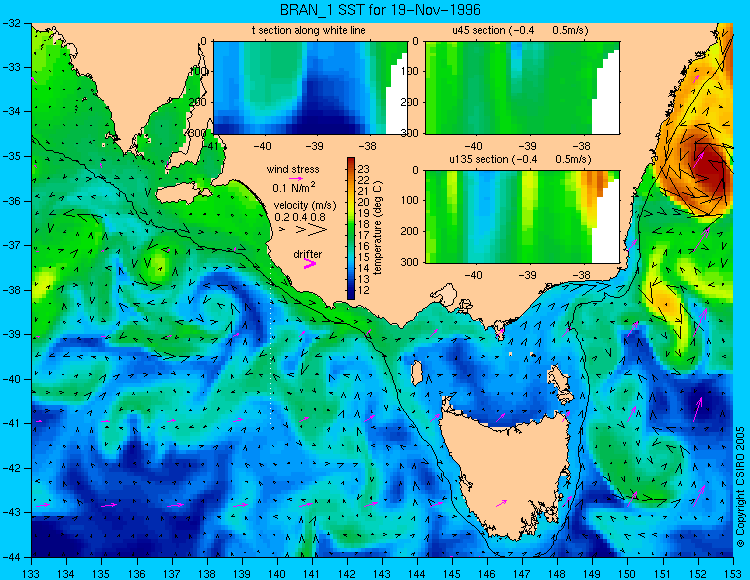
Task: Click the '144' longitude axis label
Action: [417, 574]
